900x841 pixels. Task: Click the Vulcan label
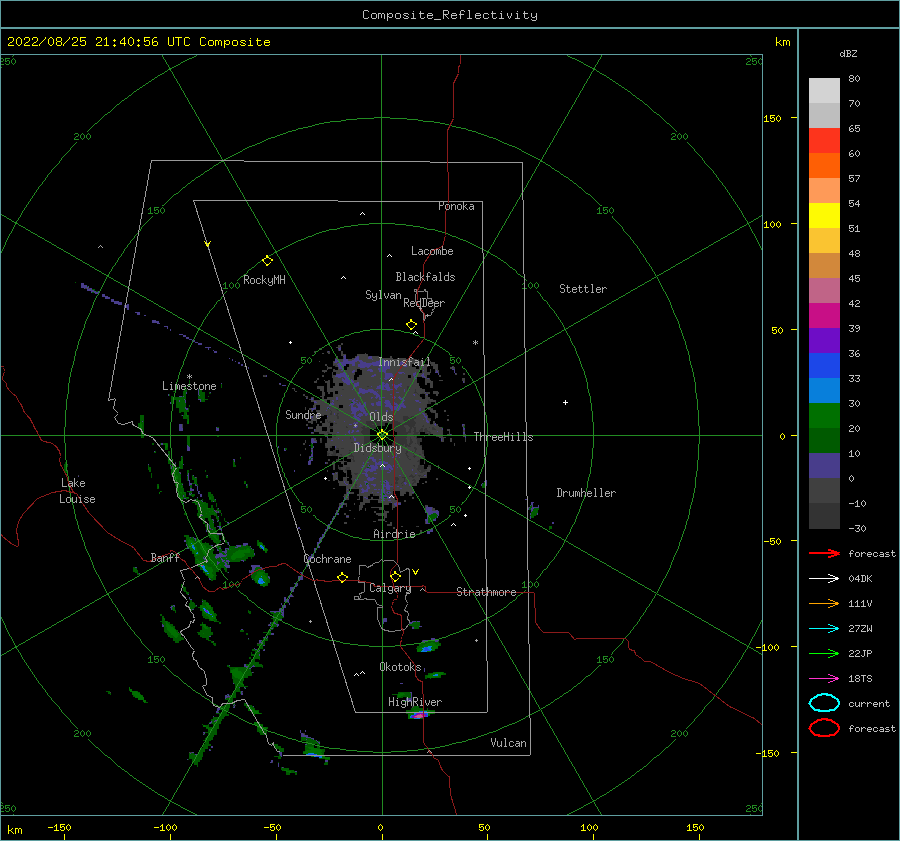(x=509, y=743)
